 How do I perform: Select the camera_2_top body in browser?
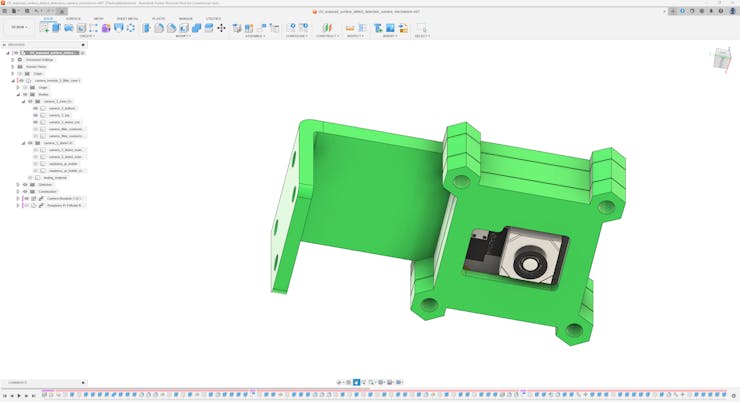pyautogui.click(x=60, y=115)
